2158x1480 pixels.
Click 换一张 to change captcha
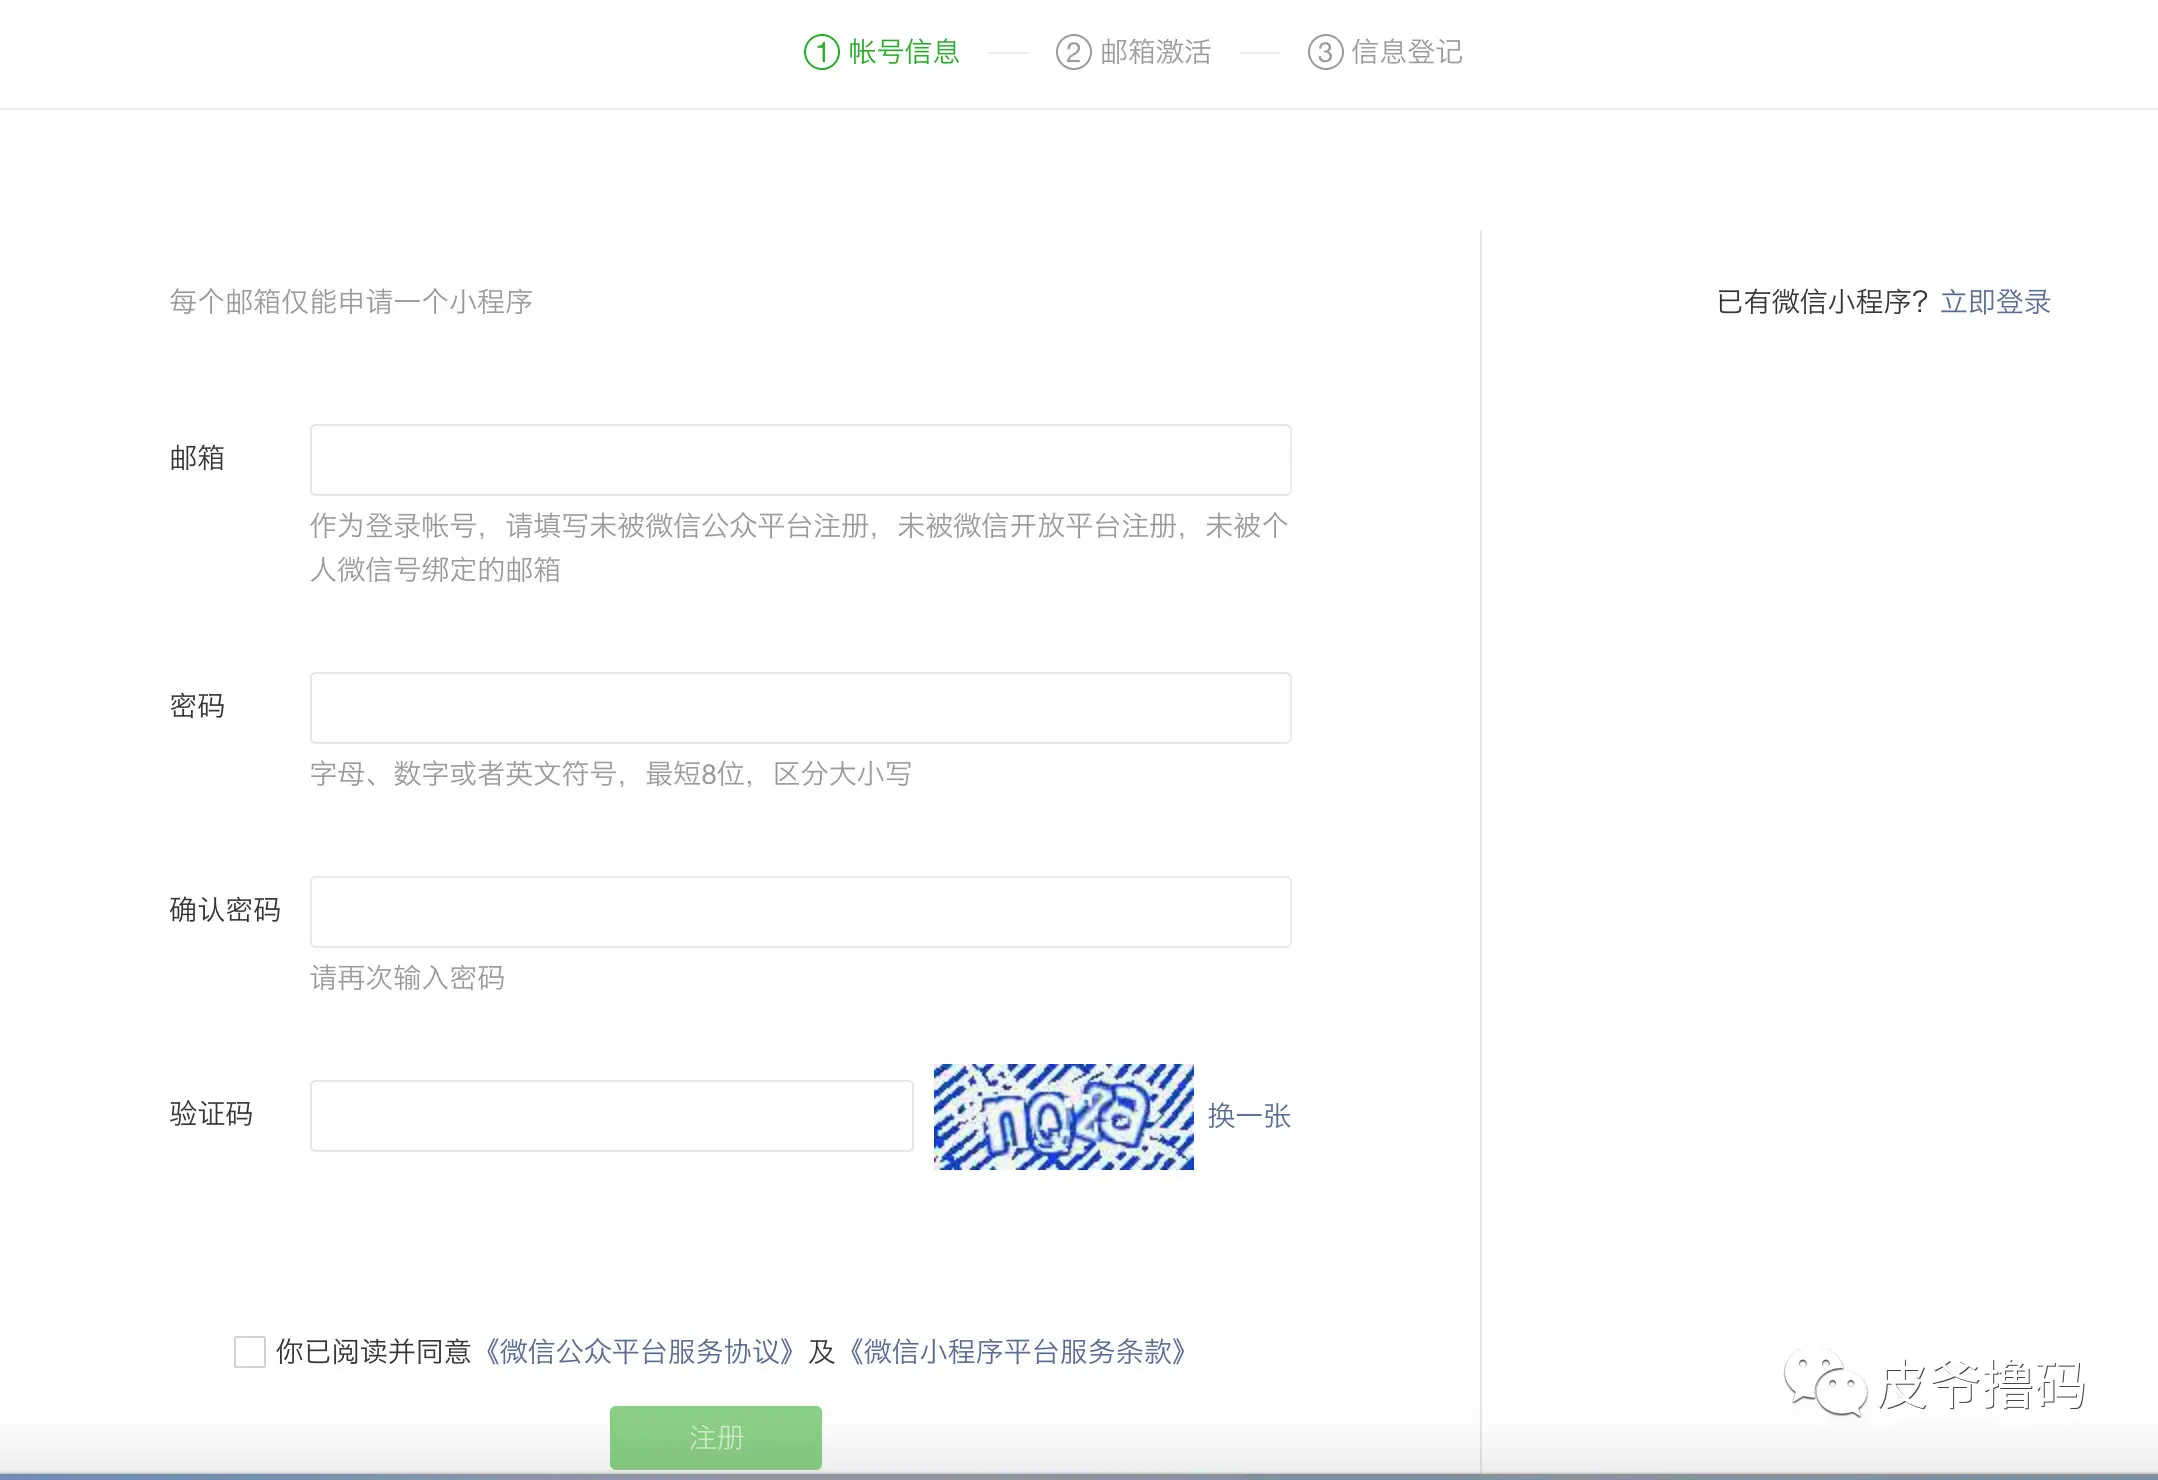point(1249,1116)
